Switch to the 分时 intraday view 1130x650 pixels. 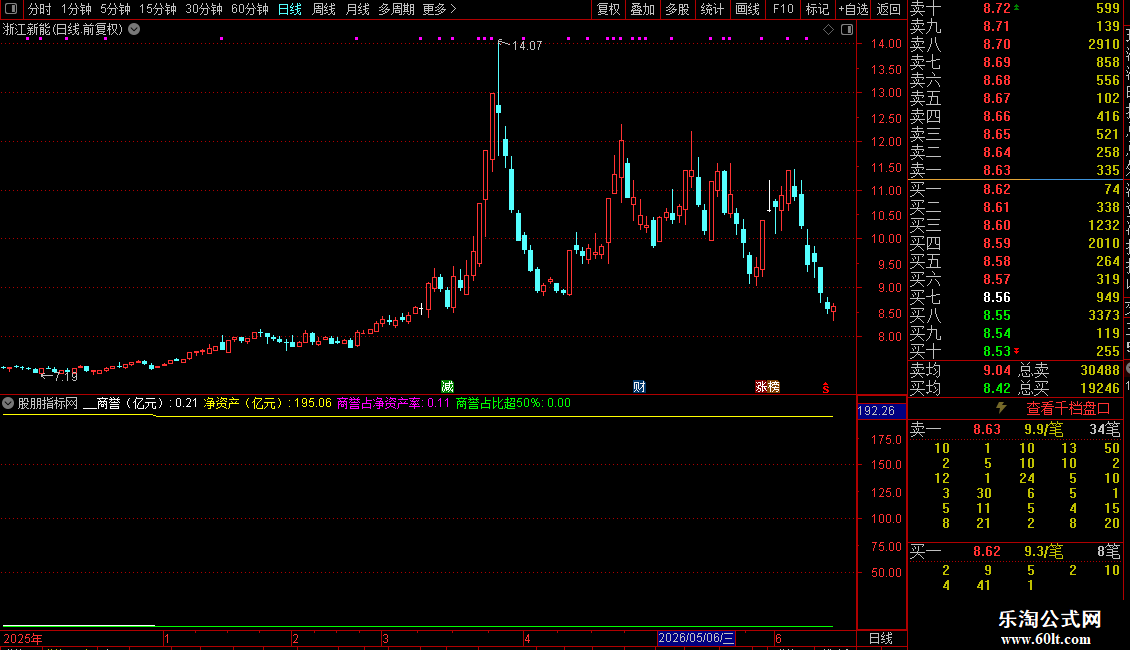[x=40, y=9]
